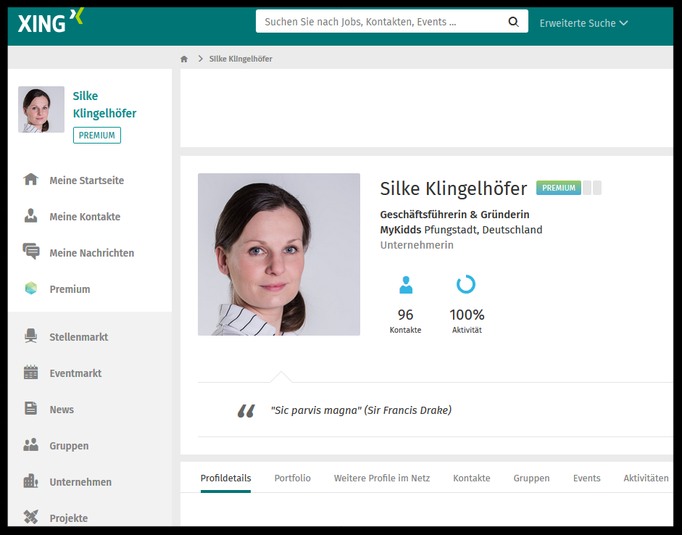Click the sidebar name Silke Klingelhöfer
The height and width of the screenshot is (535, 682).
pos(104,104)
